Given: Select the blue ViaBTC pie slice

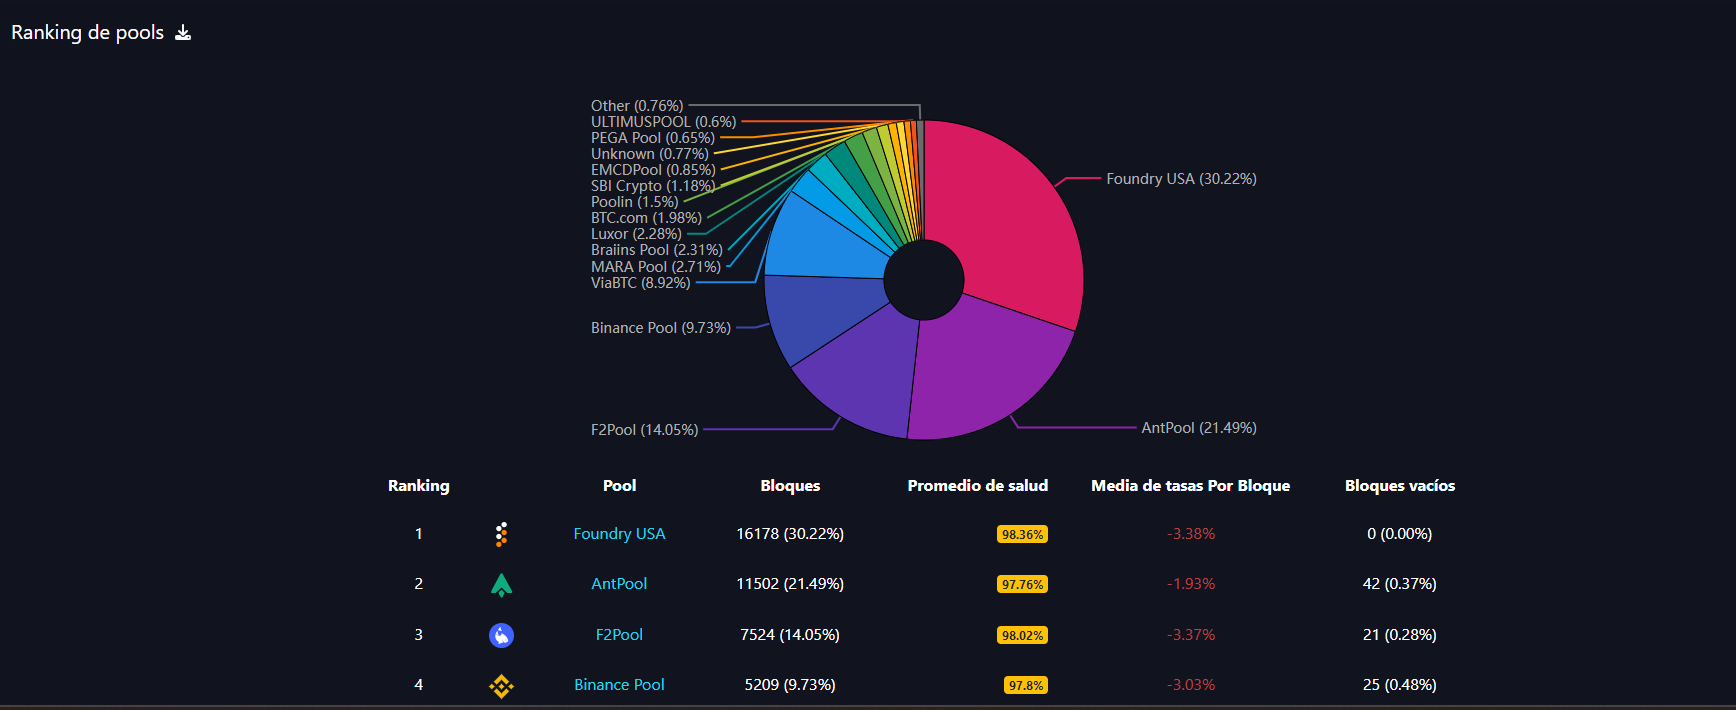Looking at the screenshot, I should (820, 240).
